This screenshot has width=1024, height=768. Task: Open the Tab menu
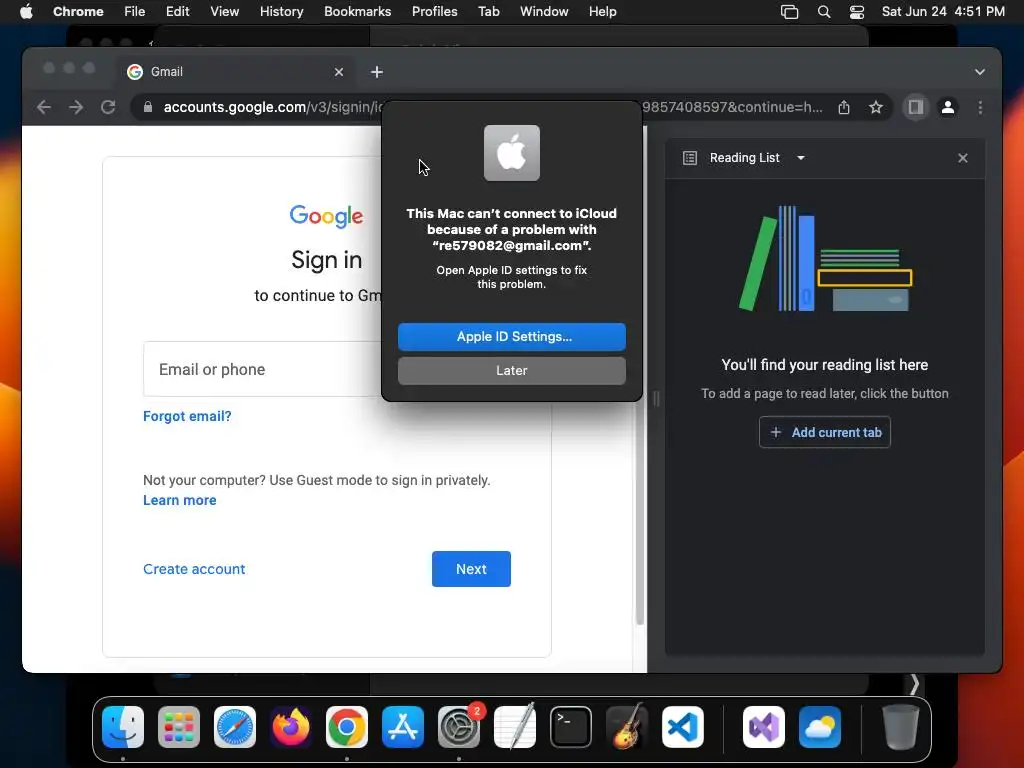pos(488,12)
